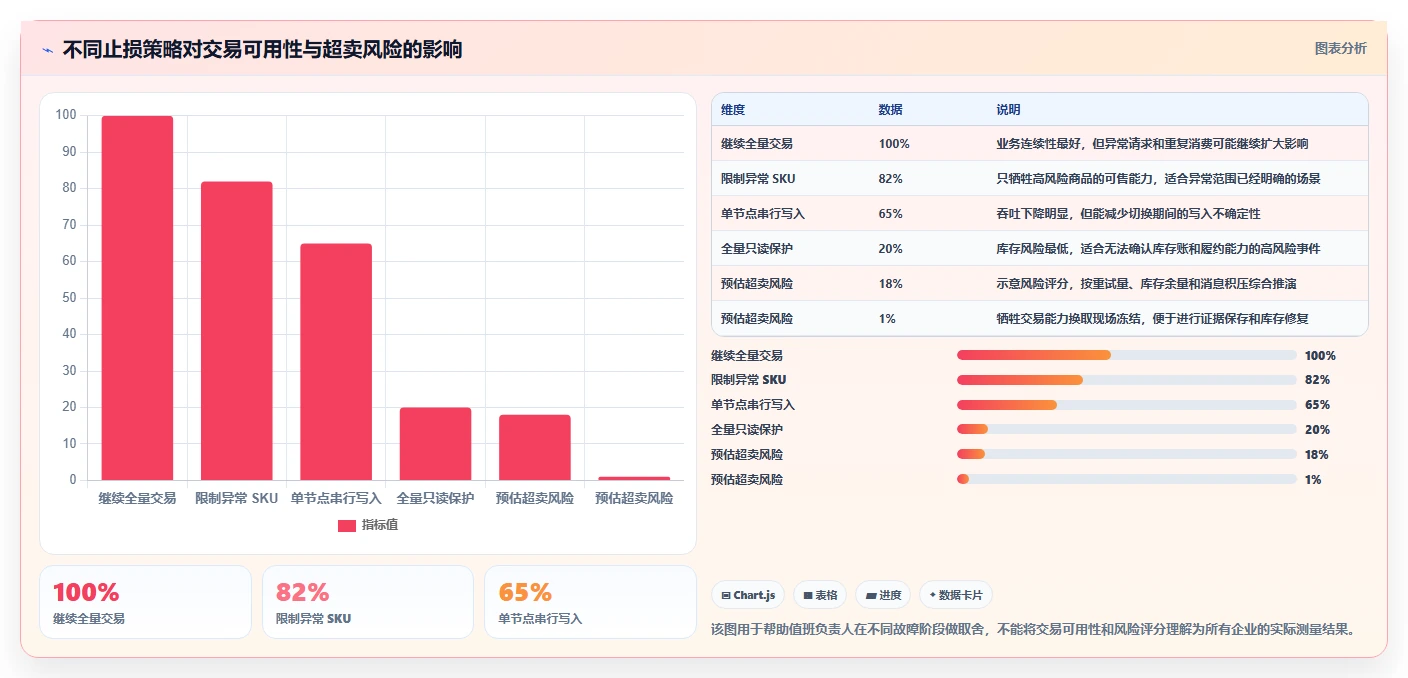The height and width of the screenshot is (678, 1408).
Task: Click the 说明 table column header
Action: pos(1008,110)
